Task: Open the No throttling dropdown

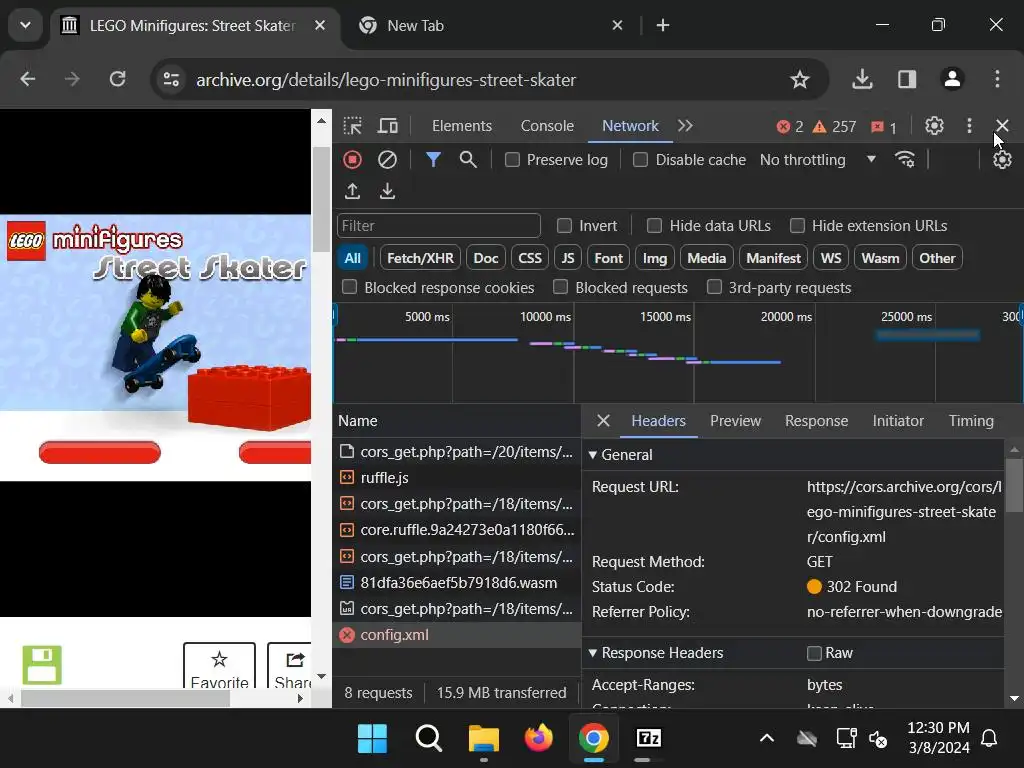Action: pos(818,160)
